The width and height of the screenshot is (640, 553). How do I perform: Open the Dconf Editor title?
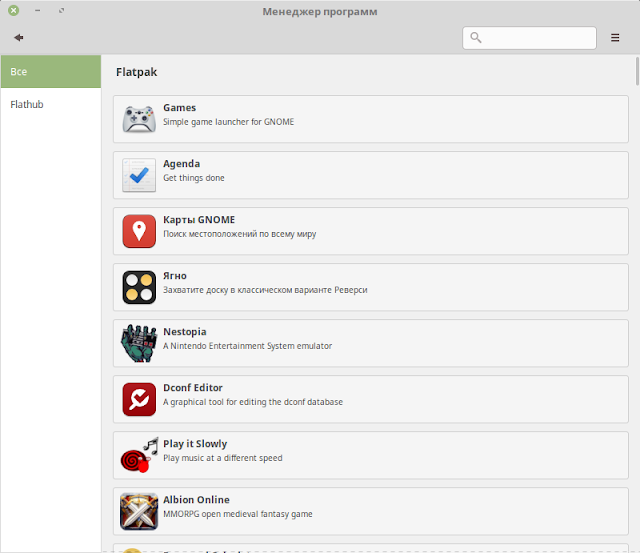pos(193,388)
